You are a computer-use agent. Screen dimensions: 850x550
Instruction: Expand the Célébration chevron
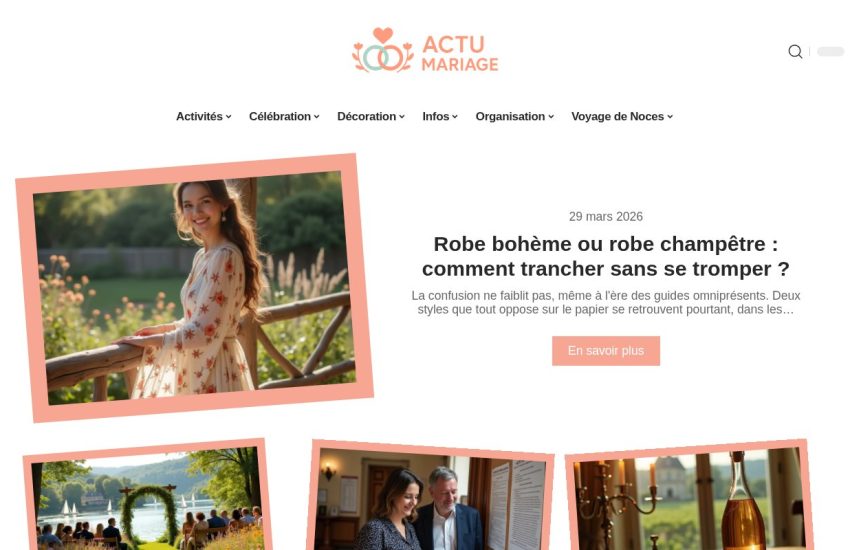pyautogui.click(x=317, y=117)
